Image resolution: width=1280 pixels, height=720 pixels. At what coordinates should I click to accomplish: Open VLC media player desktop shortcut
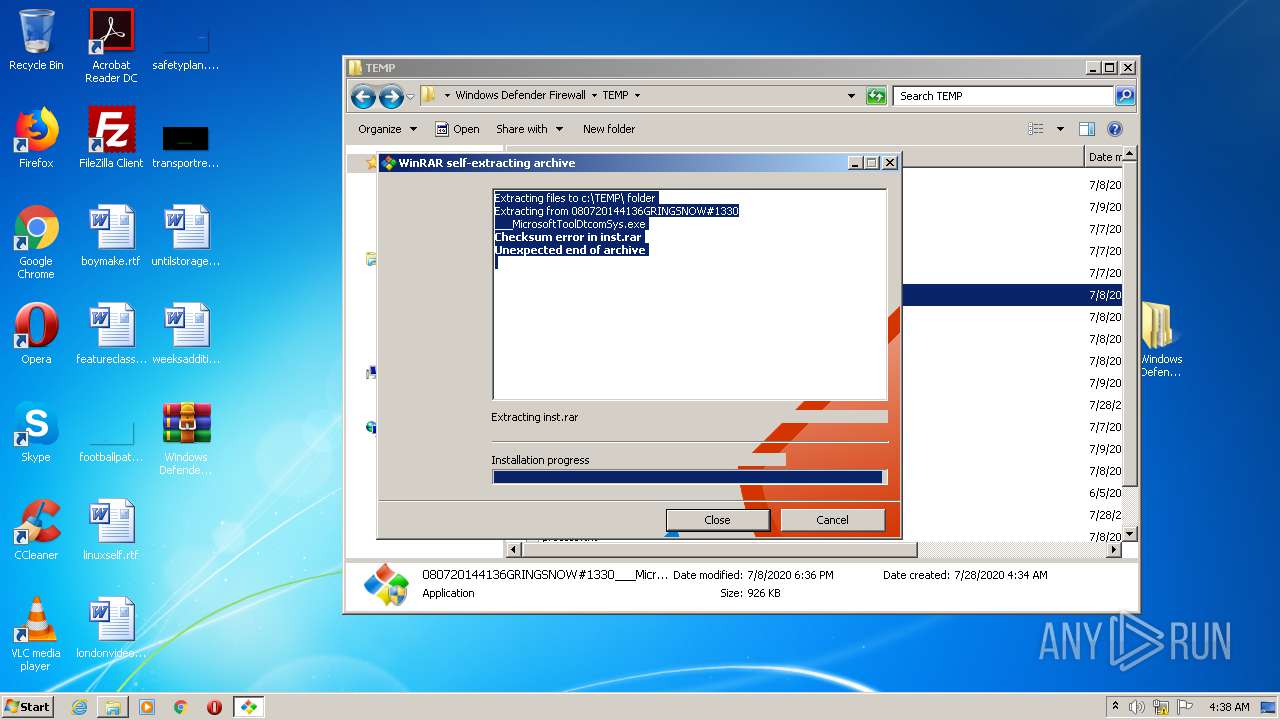(36, 634)
